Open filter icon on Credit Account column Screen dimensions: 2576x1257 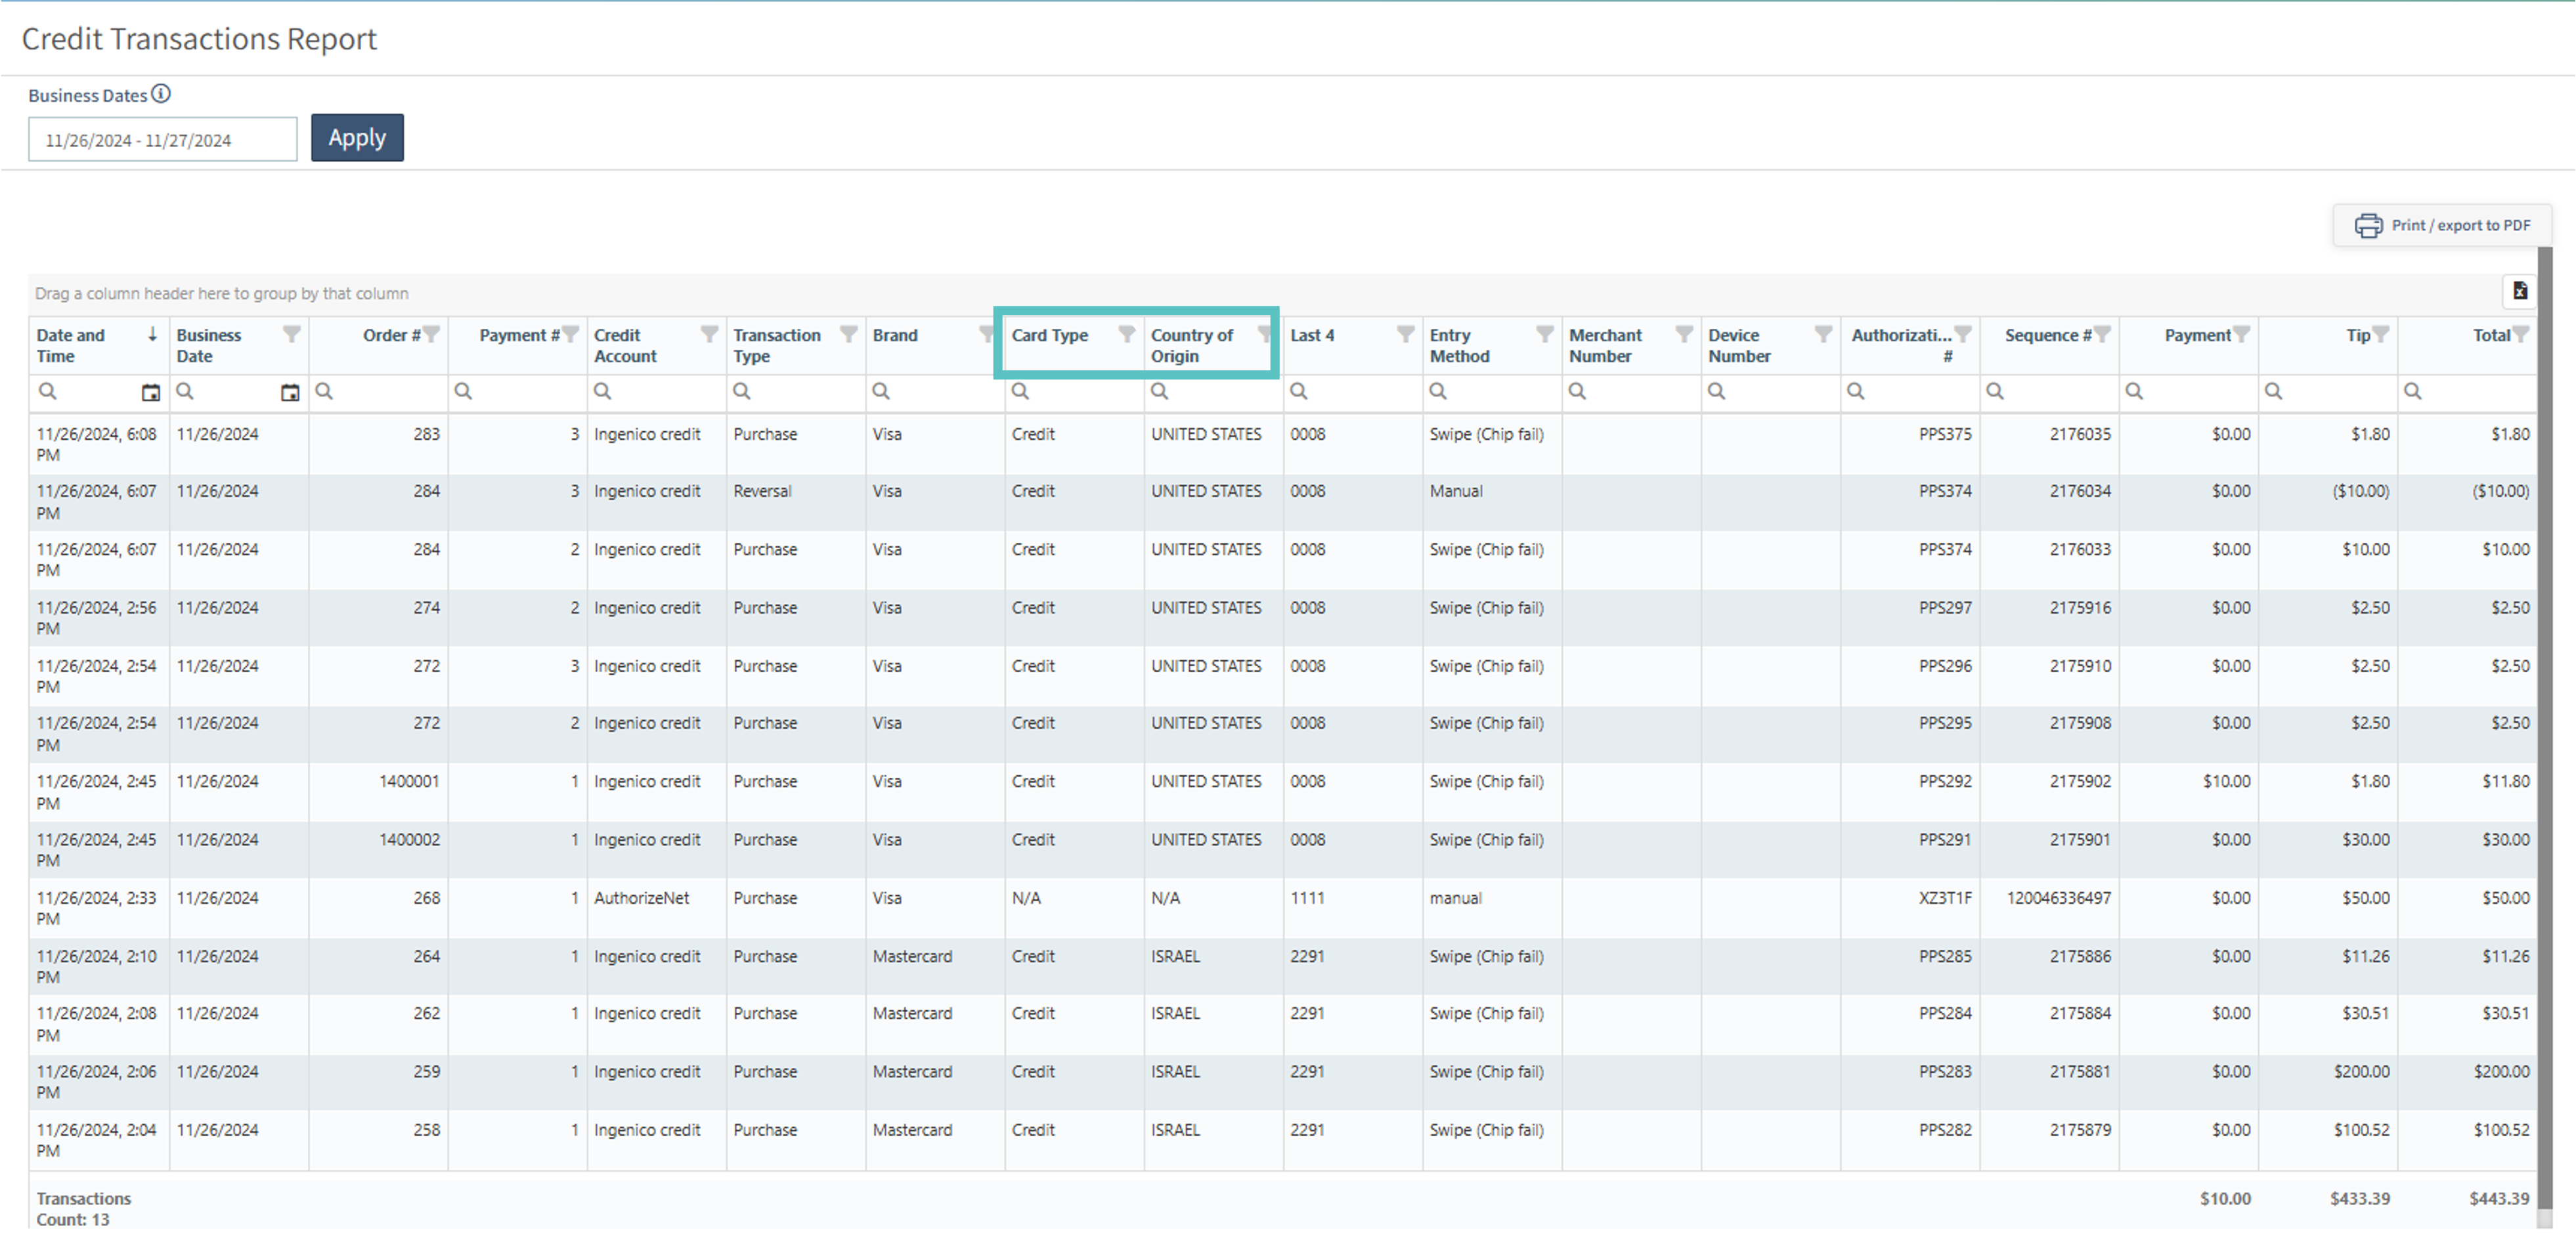(x=709, y=334)
